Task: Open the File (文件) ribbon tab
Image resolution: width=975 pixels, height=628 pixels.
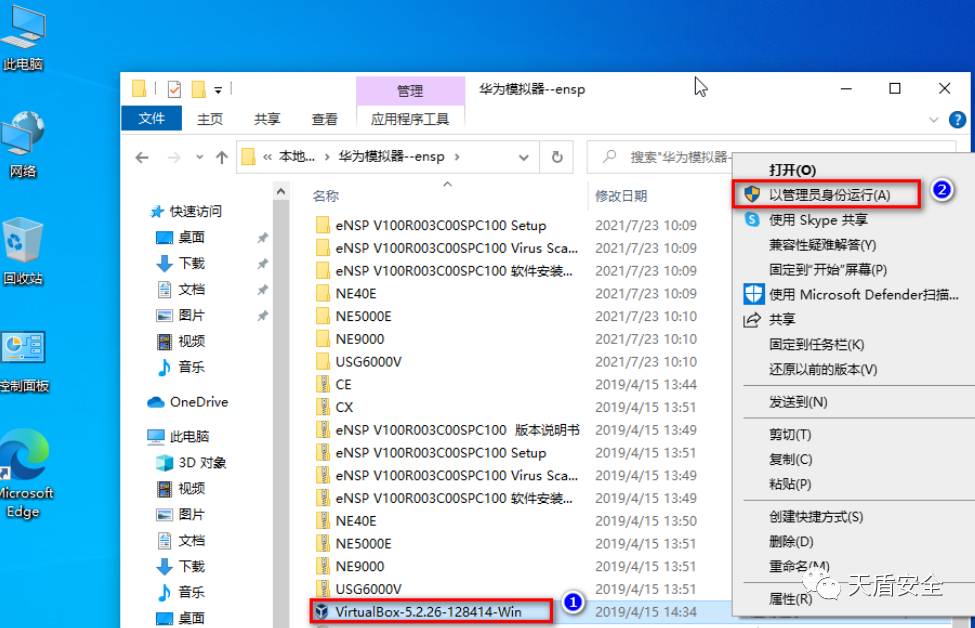Action: pyautogui.click(x=151, y=118)
